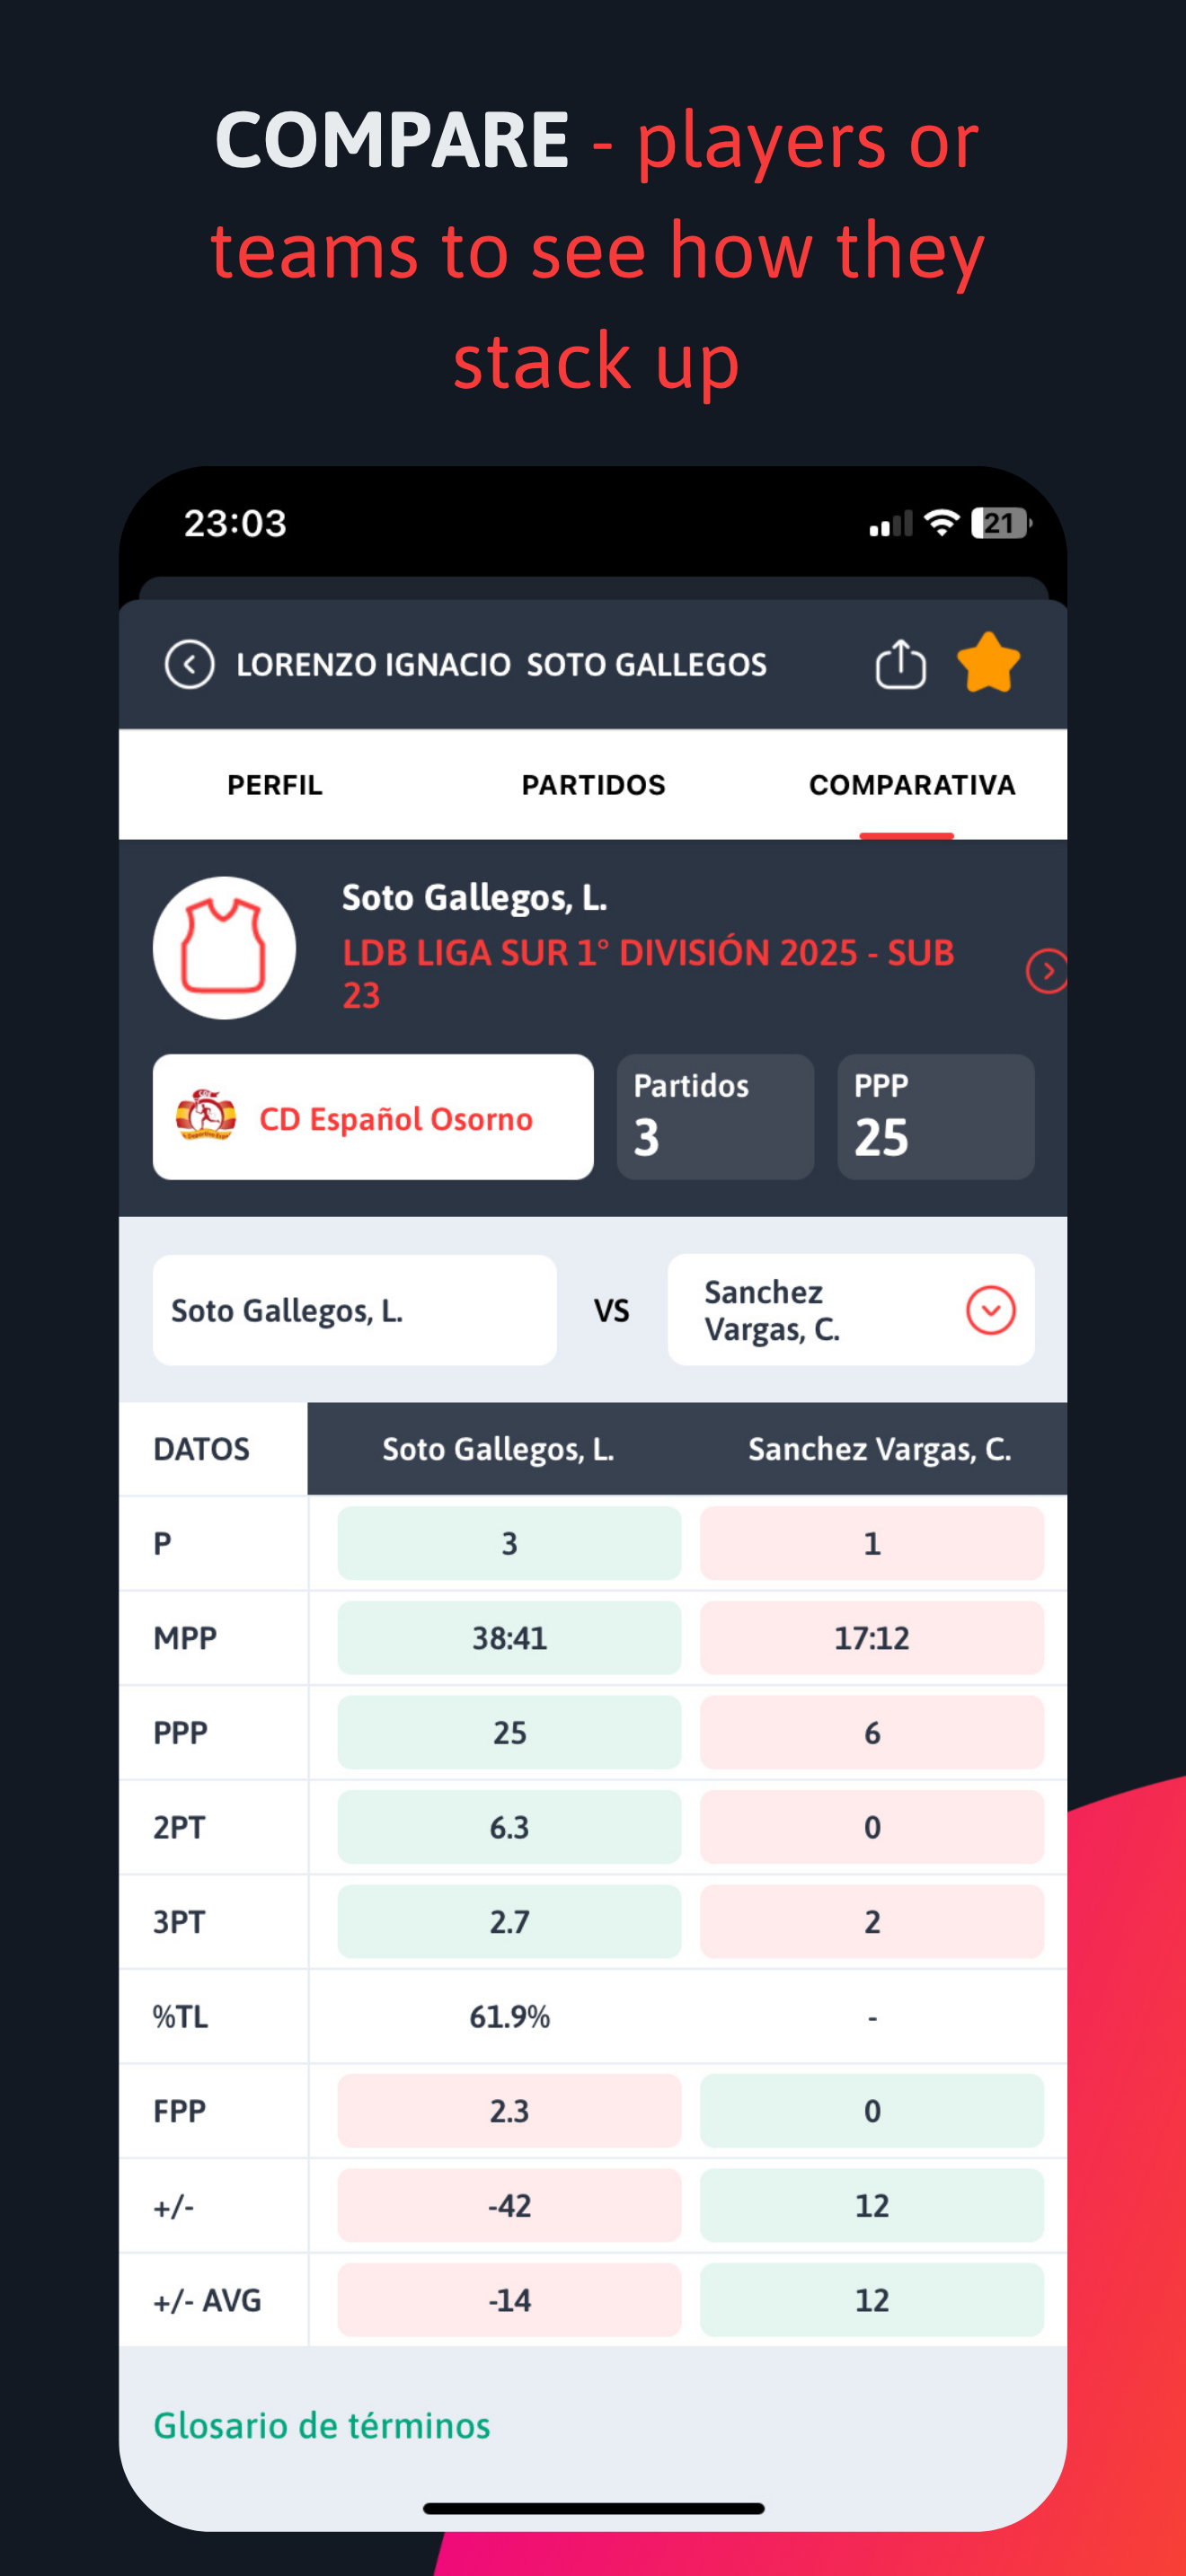
Task: Open the league chevron arrow icon
Action: (1047, 971)
